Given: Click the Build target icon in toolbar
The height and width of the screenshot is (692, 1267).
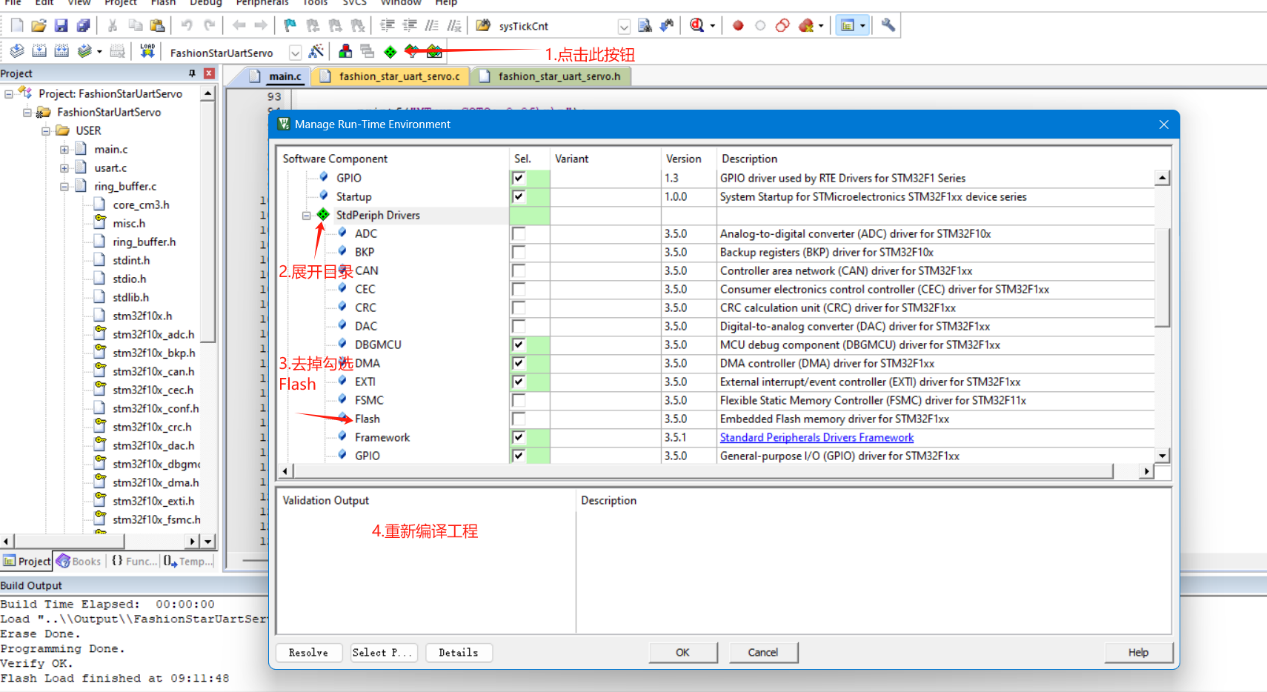Looking at the screenshot, I should 39,52.
